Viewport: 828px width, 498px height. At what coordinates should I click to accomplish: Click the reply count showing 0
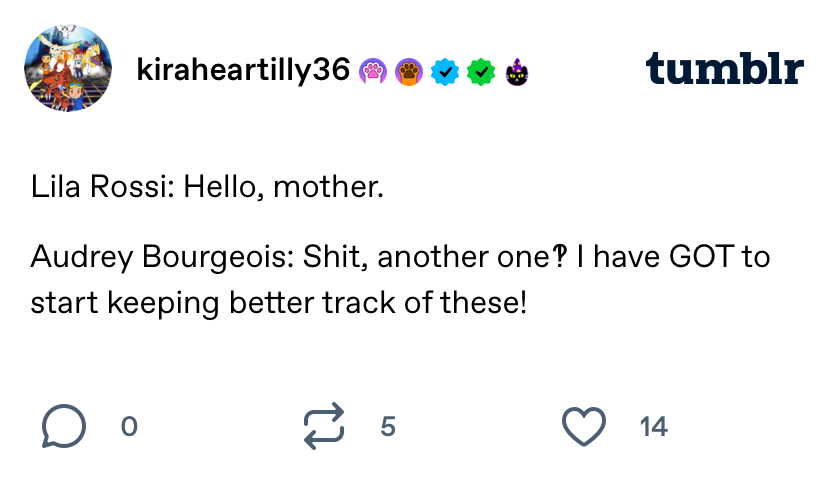(129, 426)
